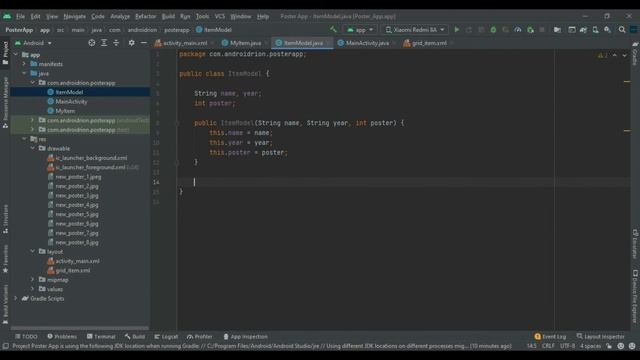Click the Make Project hammer icon
Viewport: 640px width, 360px height.
(333, 29)
